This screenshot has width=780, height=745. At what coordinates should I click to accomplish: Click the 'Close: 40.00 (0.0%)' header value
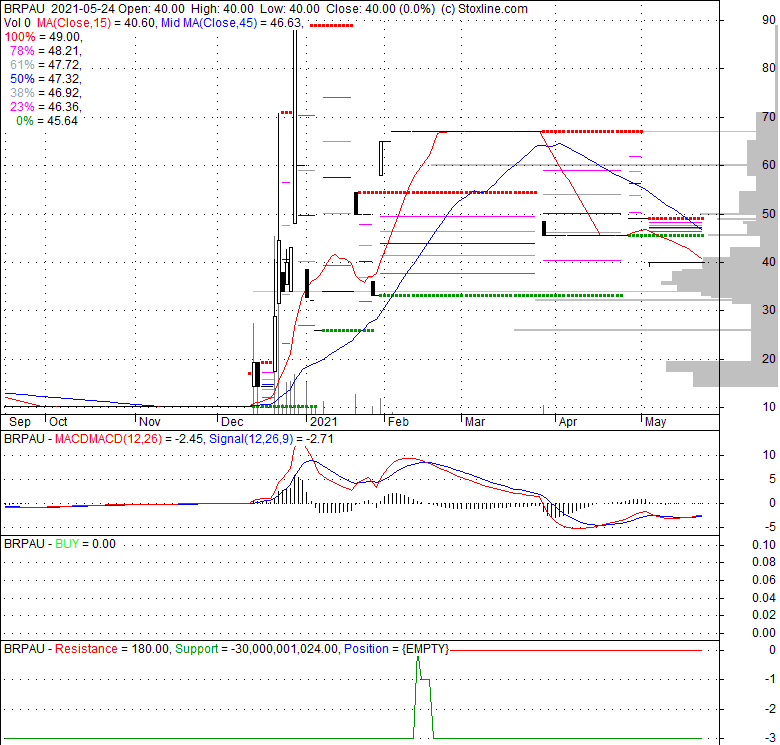coord(380,9)
